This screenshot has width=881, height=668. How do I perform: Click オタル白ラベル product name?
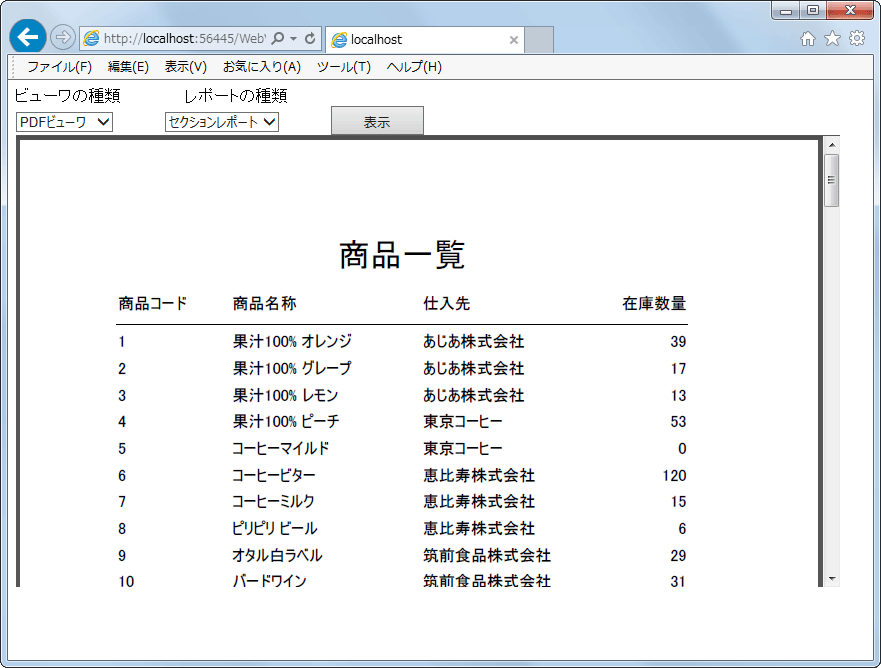point(277,555)
